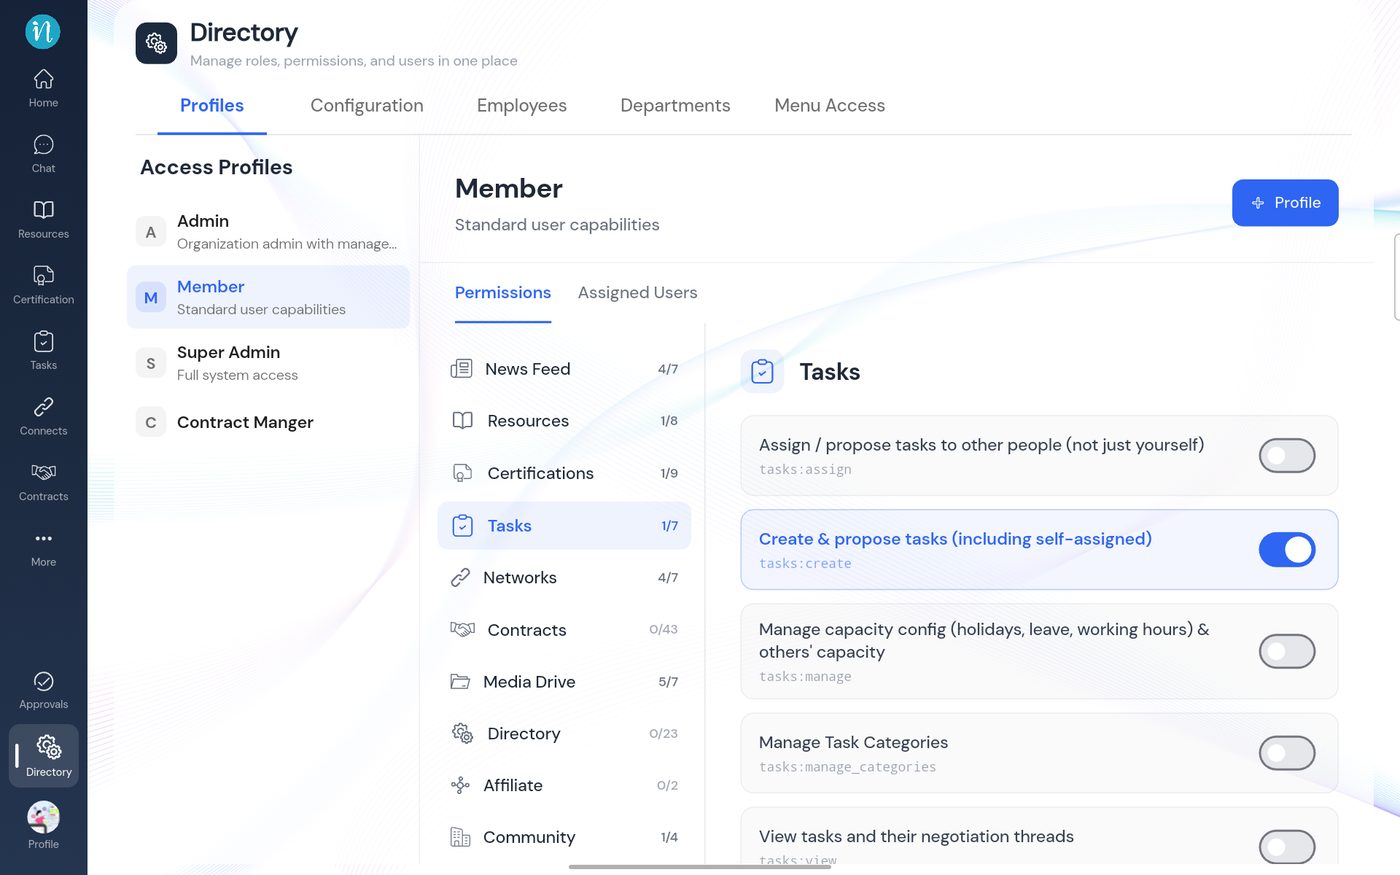Open the Assigned Users sub-tab
This screenshot has width=1400, height=875.
pyautogui.click(x=638, y=293)
